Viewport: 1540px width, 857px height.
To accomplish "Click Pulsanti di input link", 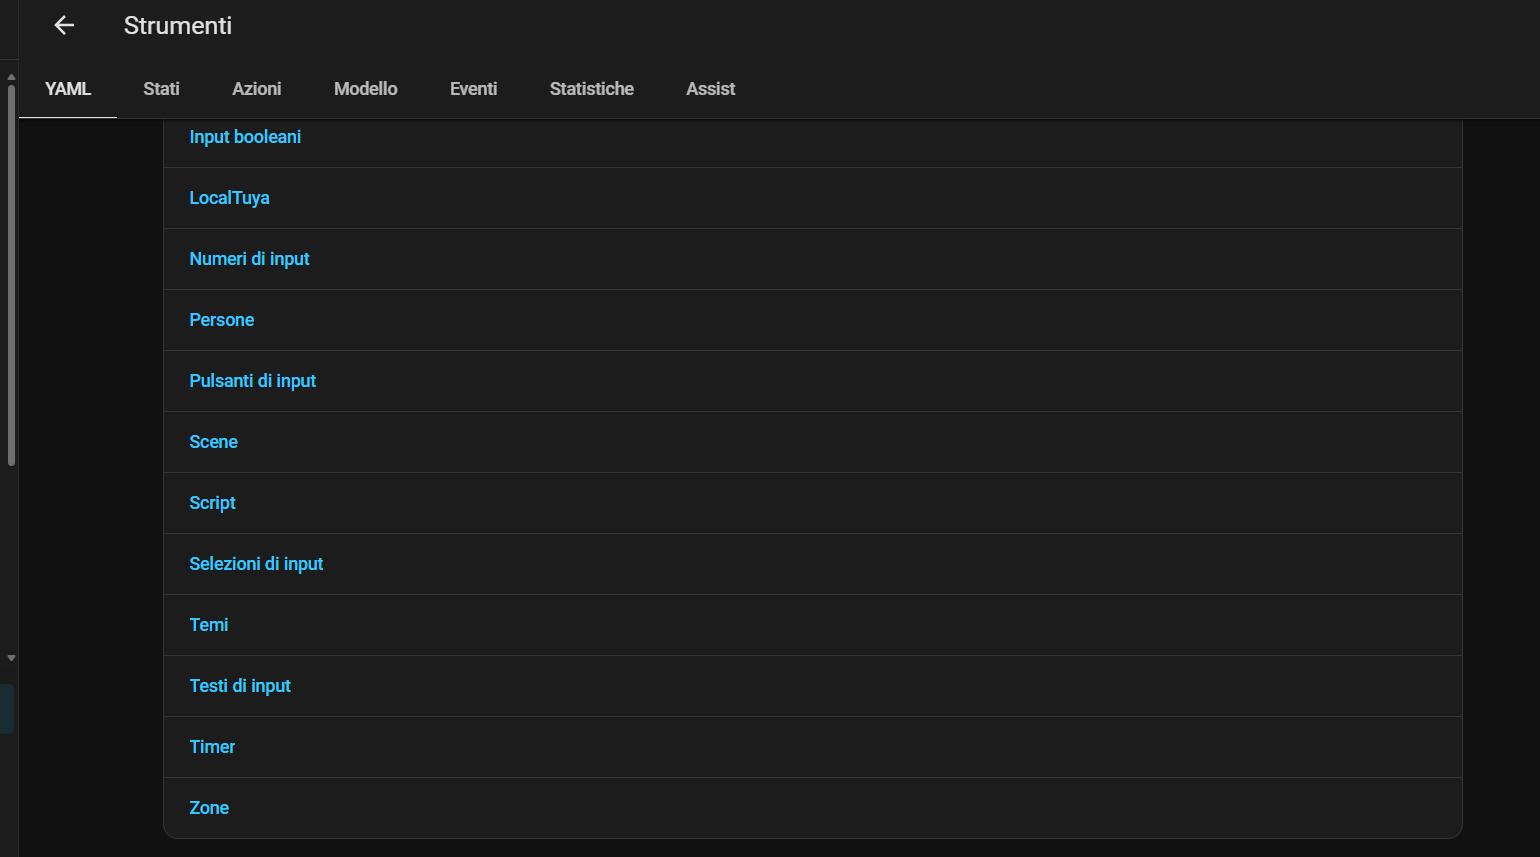I will (x=252, y=381).
